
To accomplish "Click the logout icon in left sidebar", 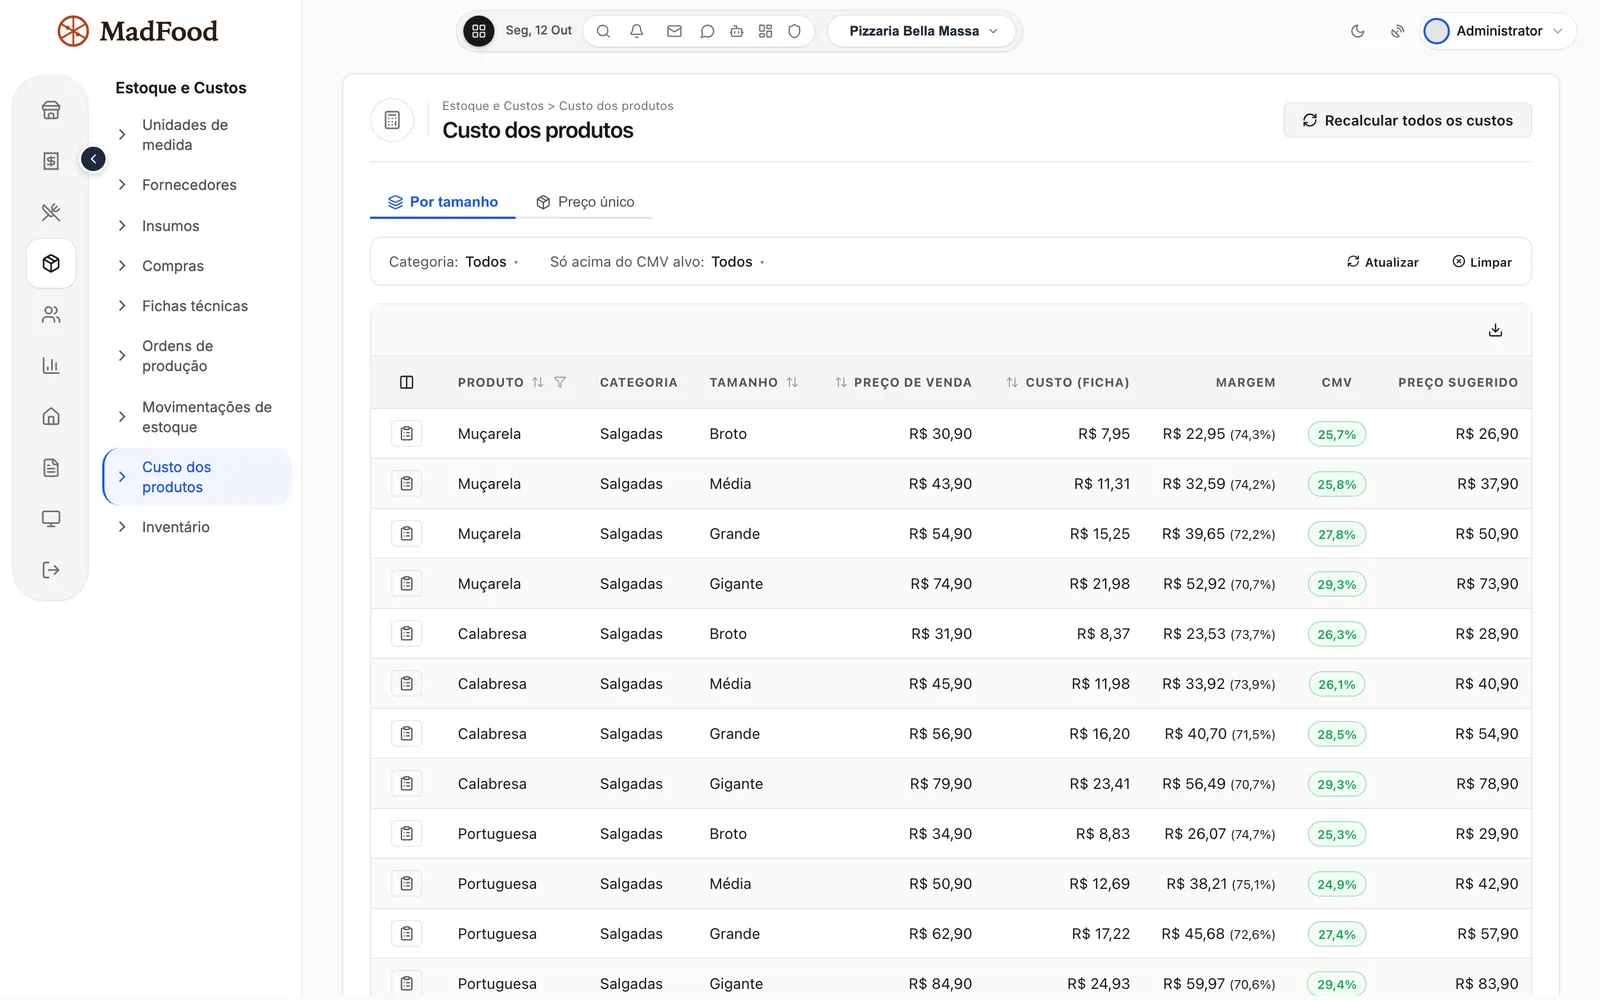I will coord(51,570).
